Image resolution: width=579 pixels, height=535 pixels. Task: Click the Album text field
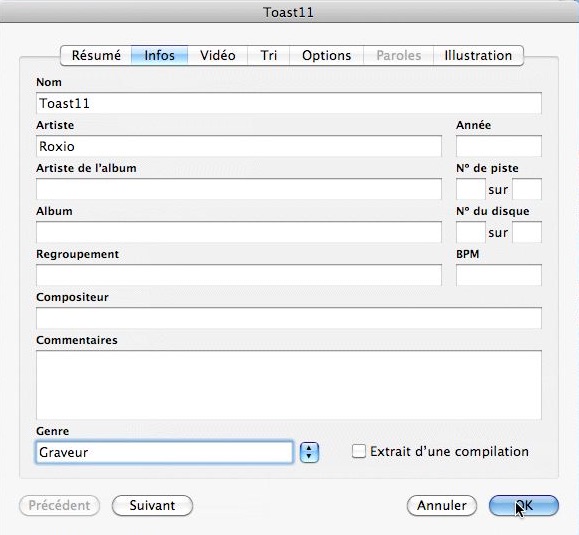pyautogui.click(x=239, y=232)
